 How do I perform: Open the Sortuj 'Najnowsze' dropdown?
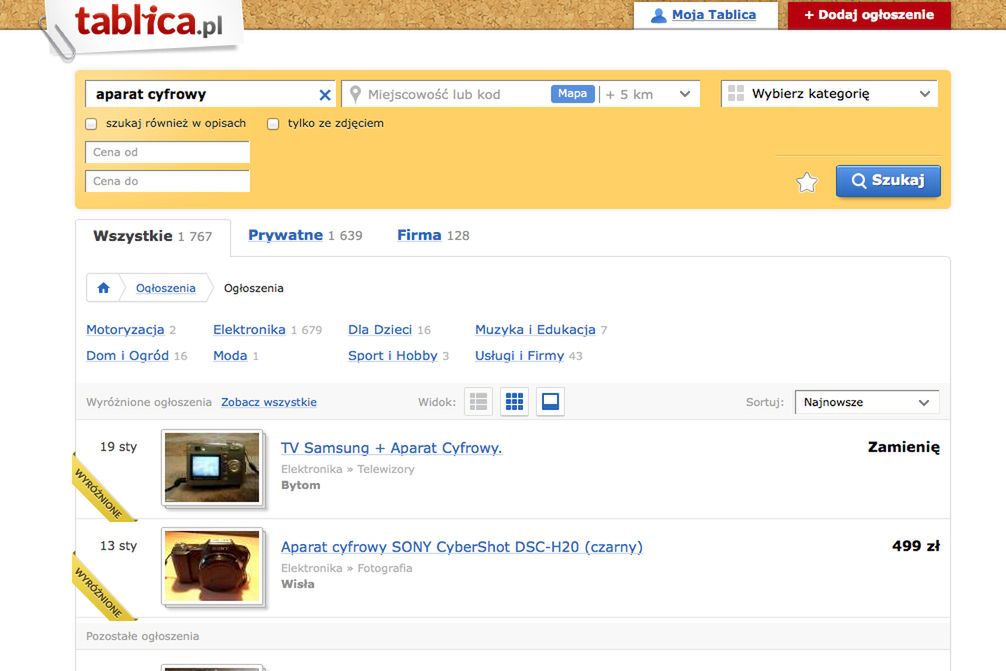coord(867,402)
